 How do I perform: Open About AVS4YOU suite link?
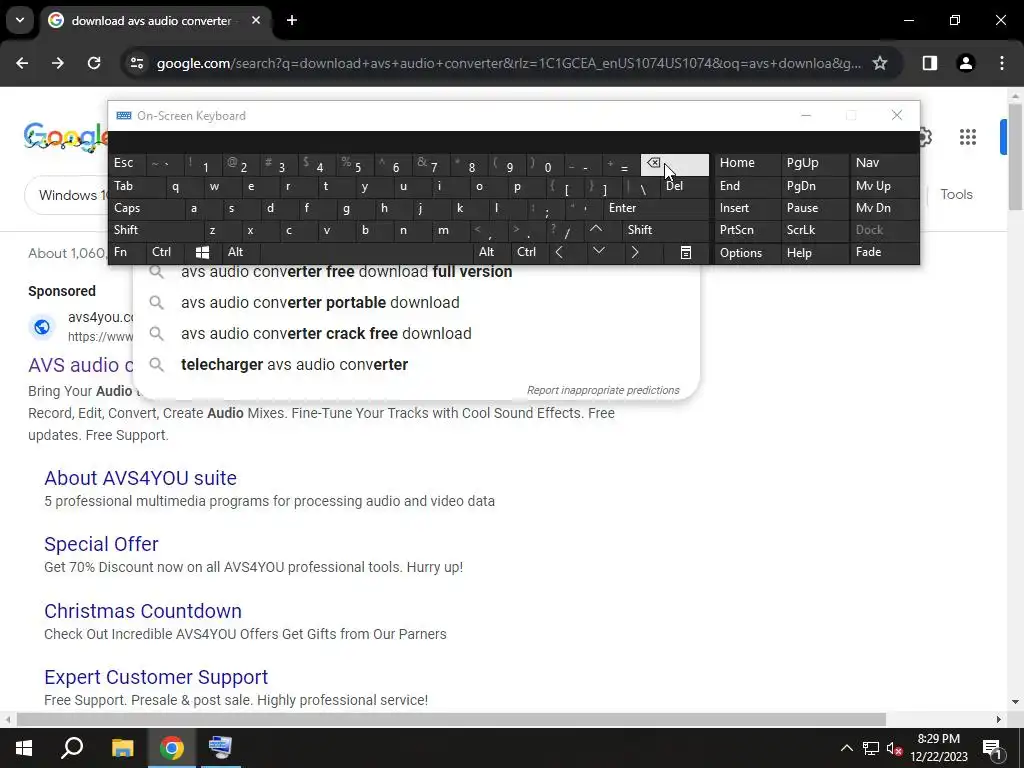coord(140,478)
